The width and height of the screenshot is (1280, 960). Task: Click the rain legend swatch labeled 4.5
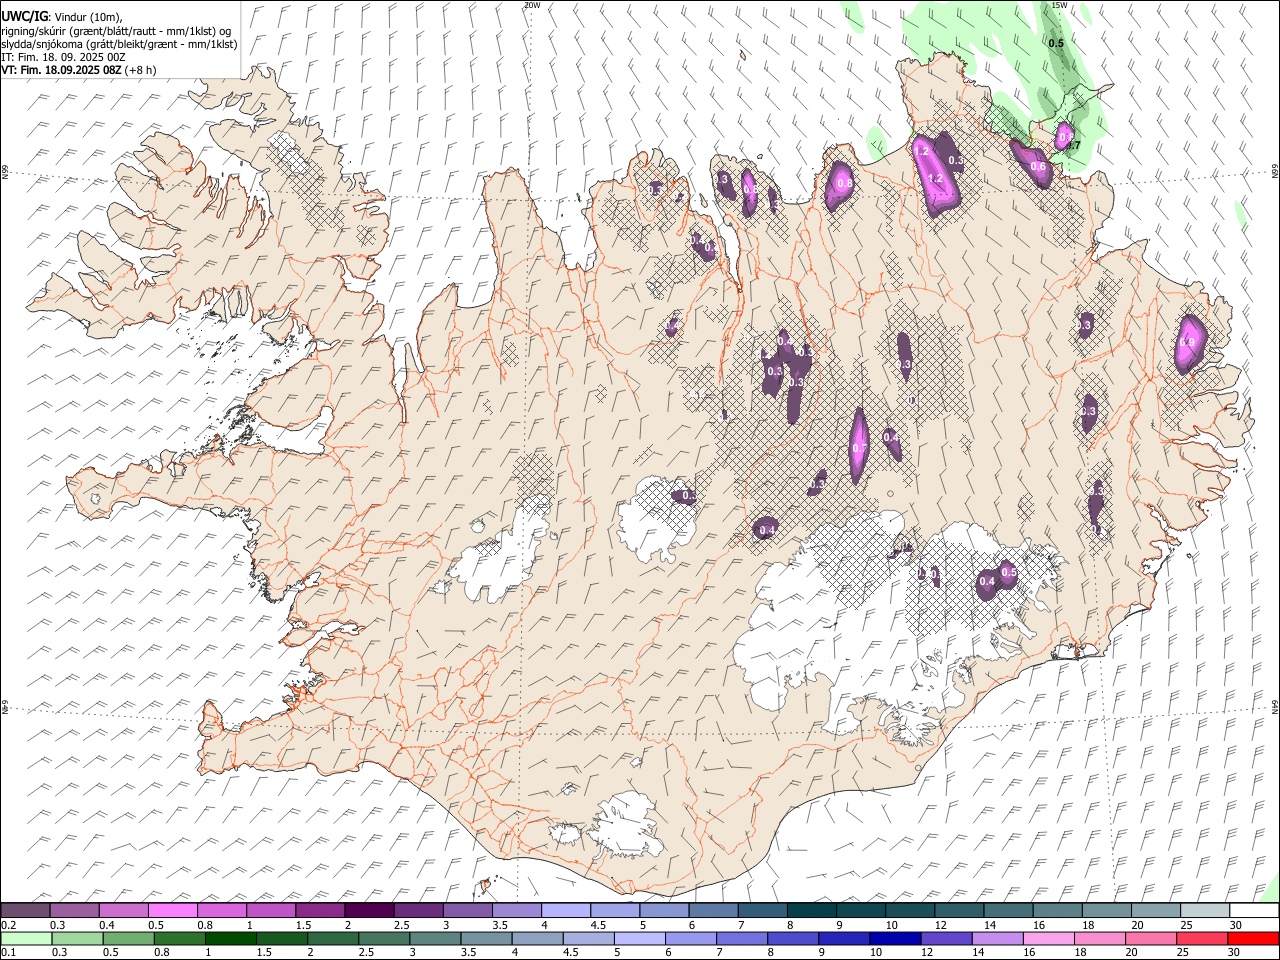[x=587, y=938]
